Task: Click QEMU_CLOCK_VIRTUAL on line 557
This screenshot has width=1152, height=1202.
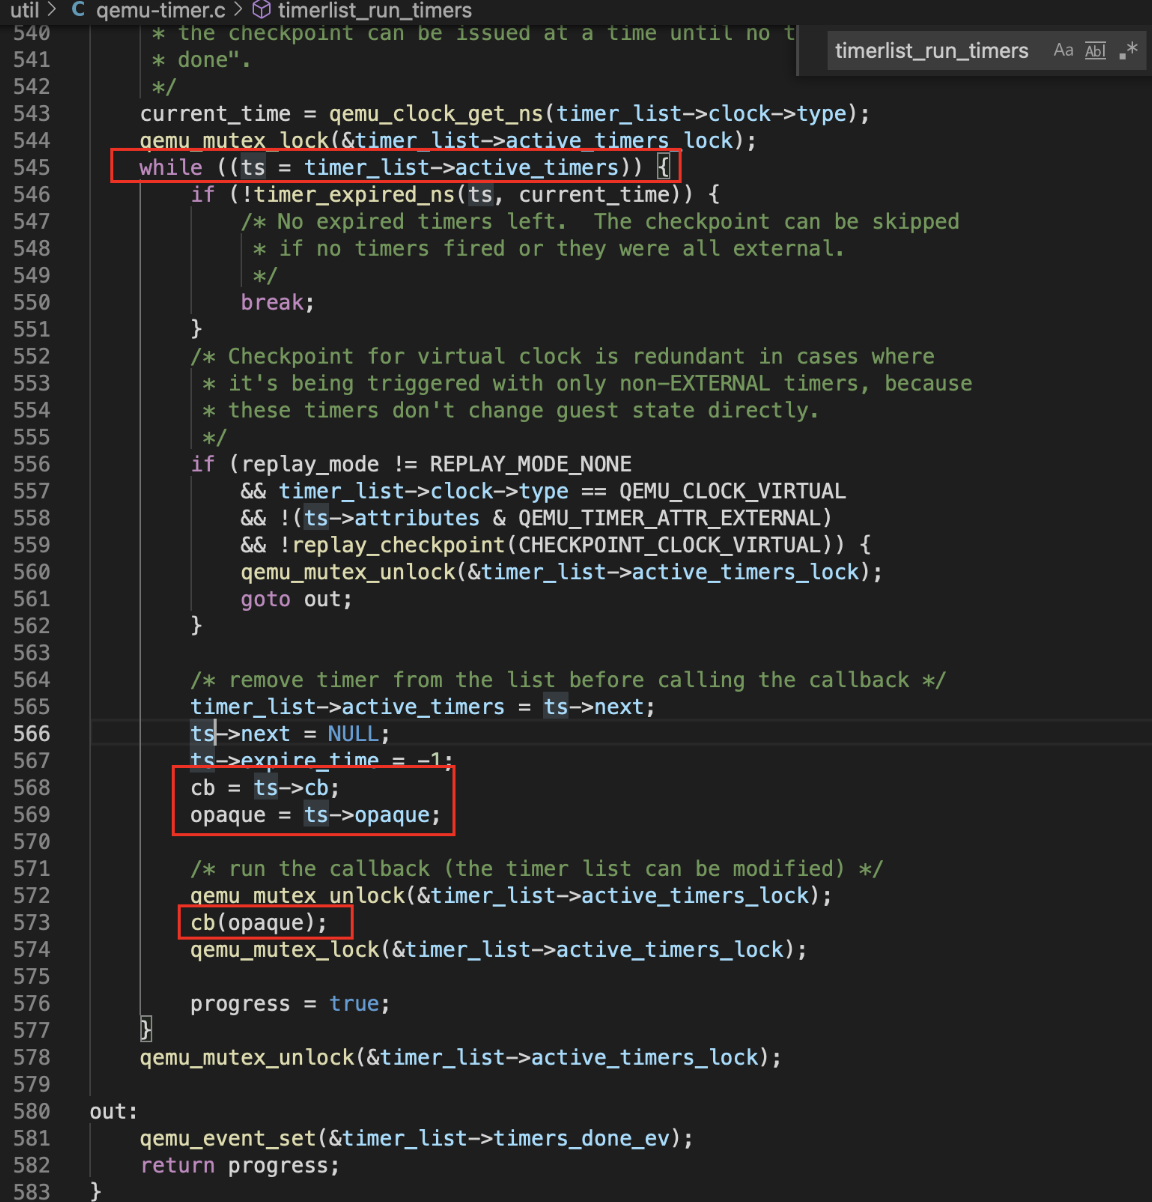Action: [x=733, y=491]
